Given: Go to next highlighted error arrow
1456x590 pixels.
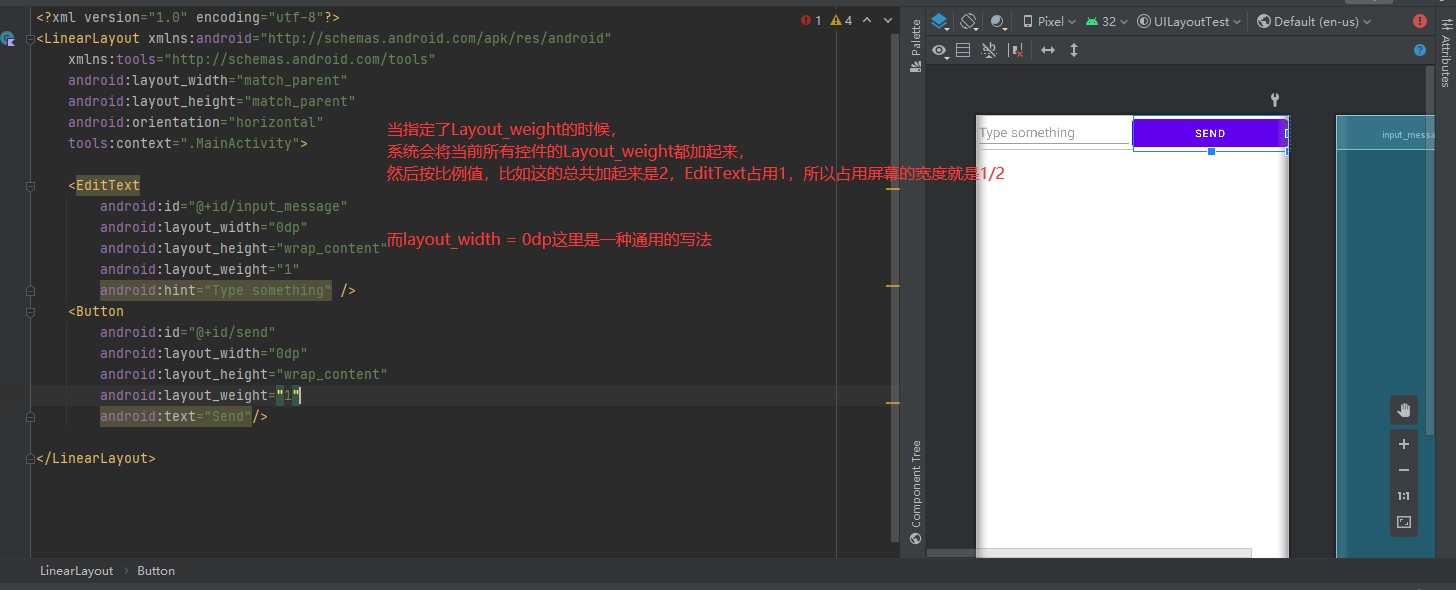Looking at the screenshot, I should coord(887,20).
